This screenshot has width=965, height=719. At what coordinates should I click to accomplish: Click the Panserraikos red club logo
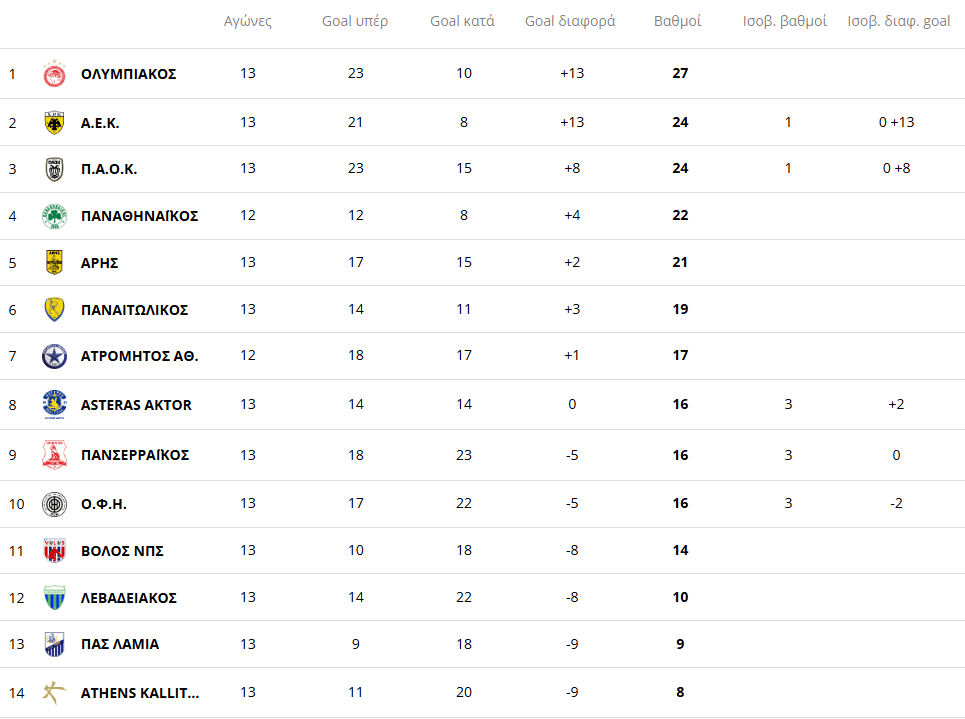point(54,455)
